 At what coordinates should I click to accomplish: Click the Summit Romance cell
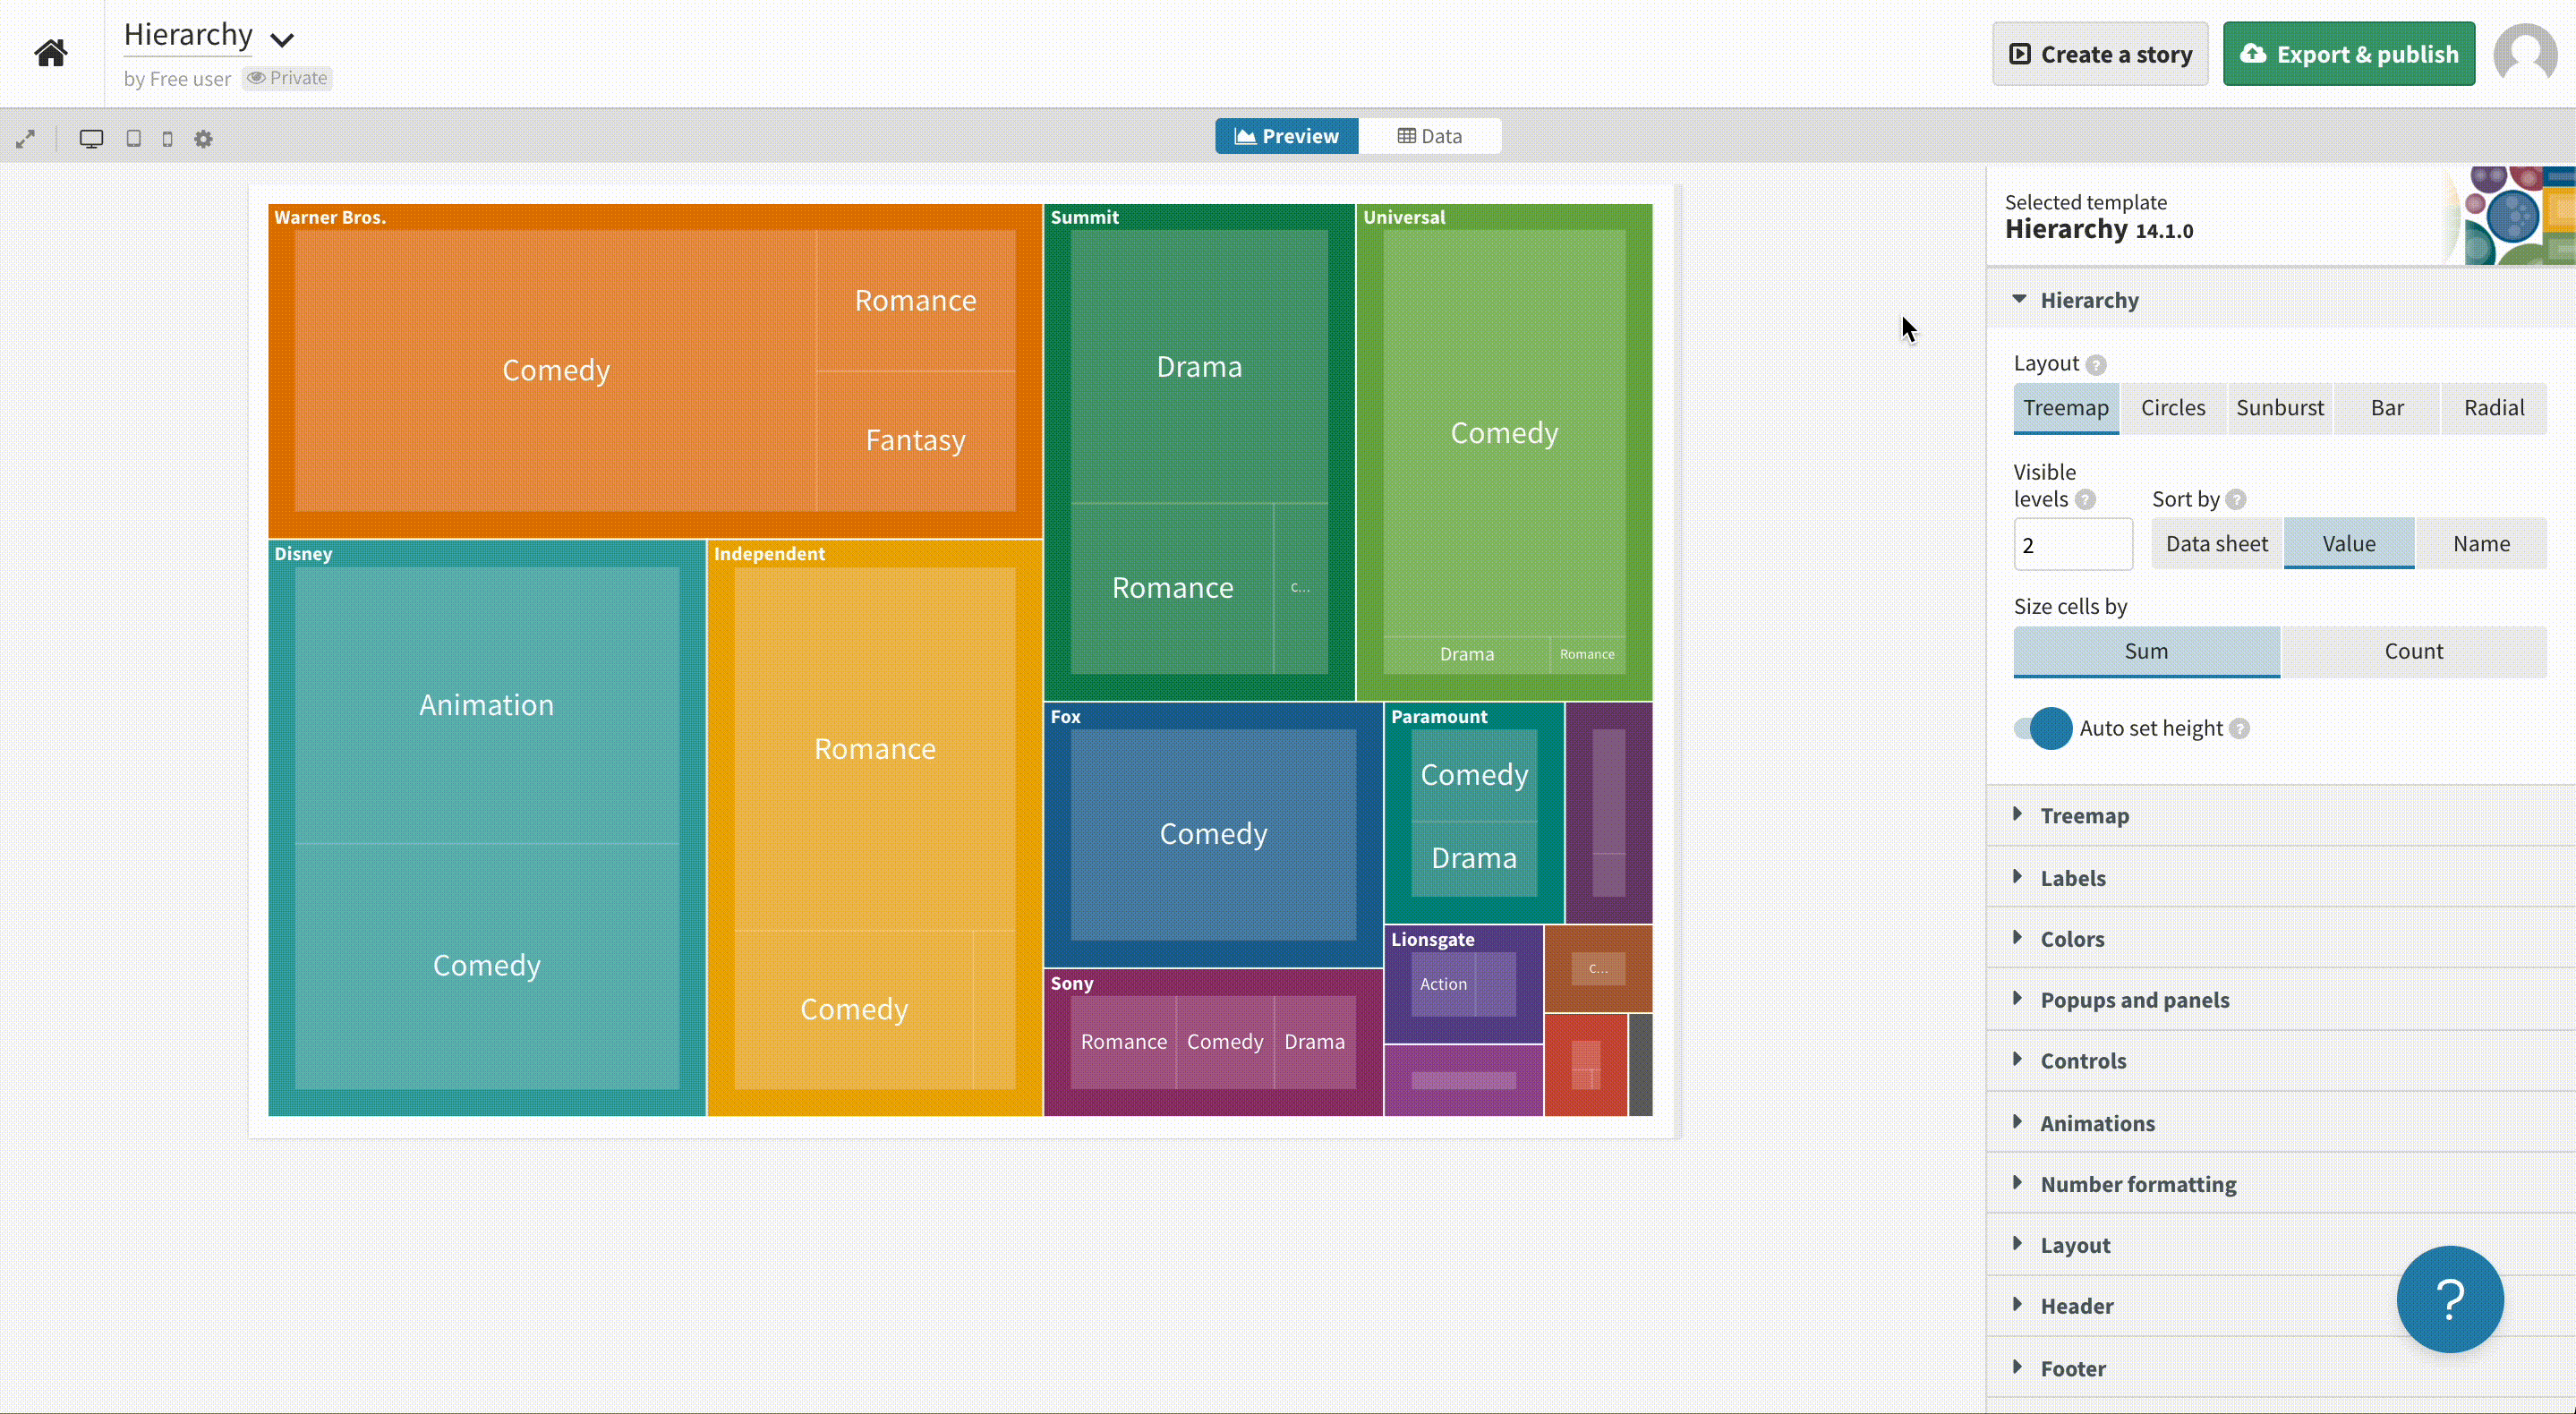[1172, 588]
